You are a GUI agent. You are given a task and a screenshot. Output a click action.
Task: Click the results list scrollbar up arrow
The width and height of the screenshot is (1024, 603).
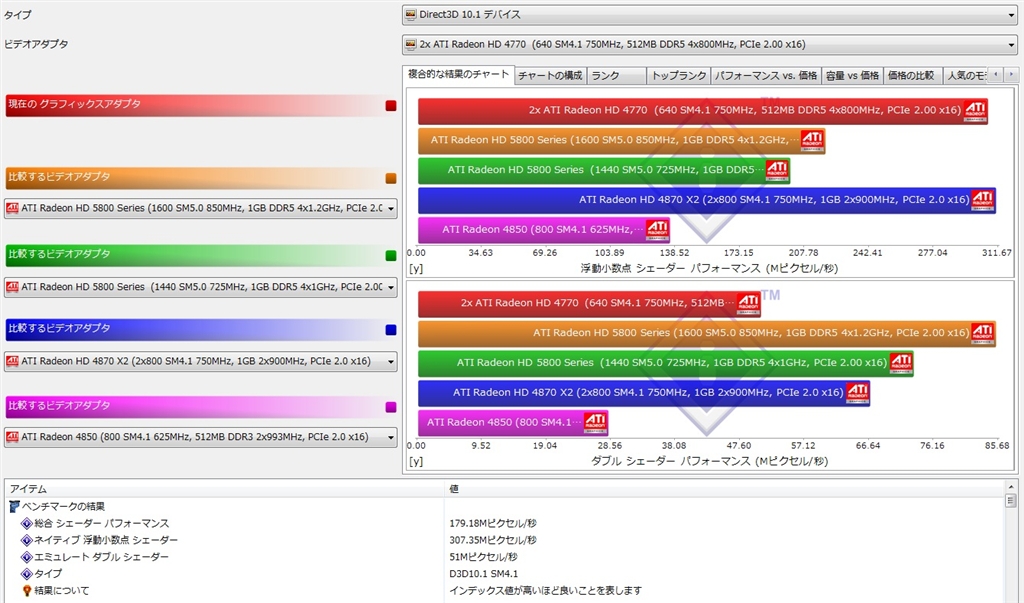[1011, 487]
